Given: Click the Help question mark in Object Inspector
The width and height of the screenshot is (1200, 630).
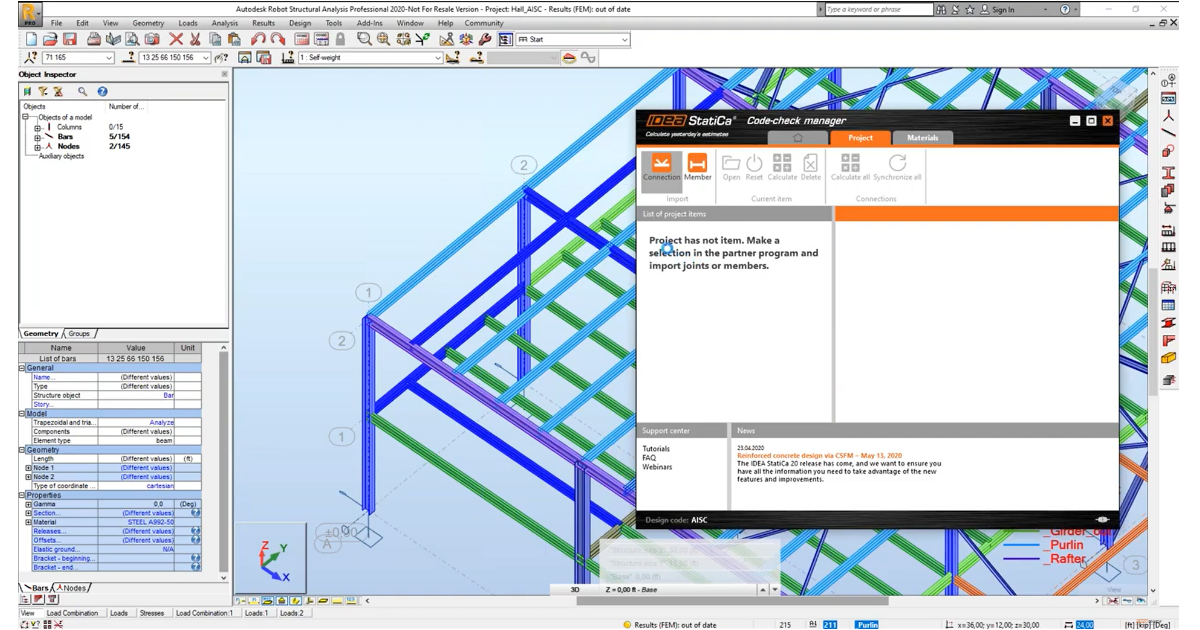Looking at the screenshot, I should 102,91.
